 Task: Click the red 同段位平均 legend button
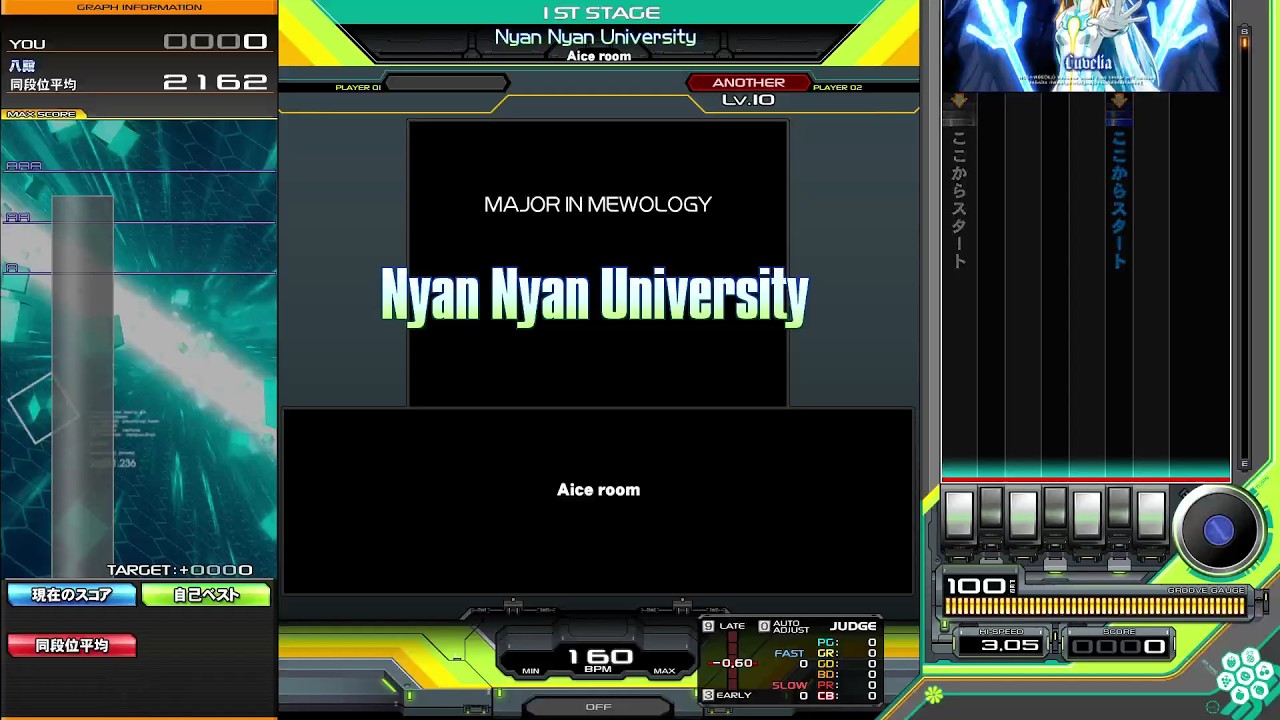72,646
